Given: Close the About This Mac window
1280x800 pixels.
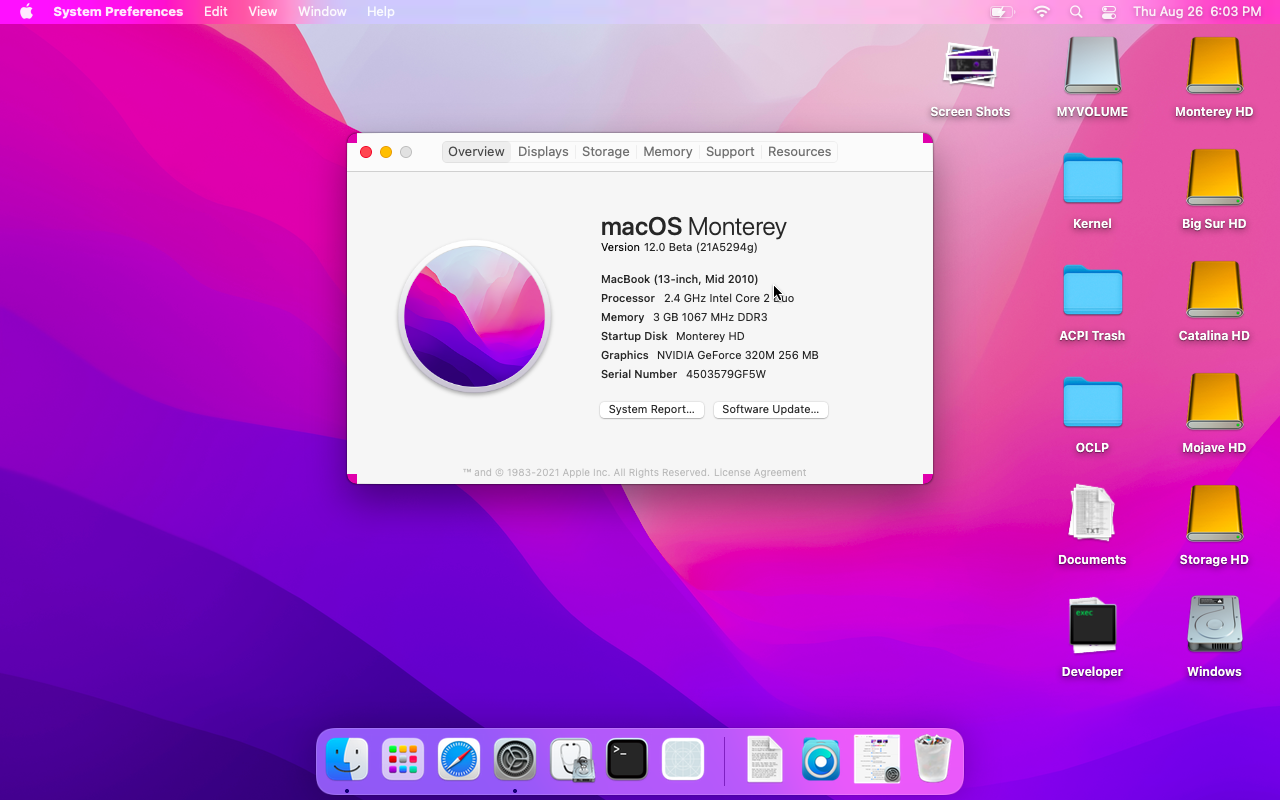Looking at the screenshot, I should coord(366,152).
